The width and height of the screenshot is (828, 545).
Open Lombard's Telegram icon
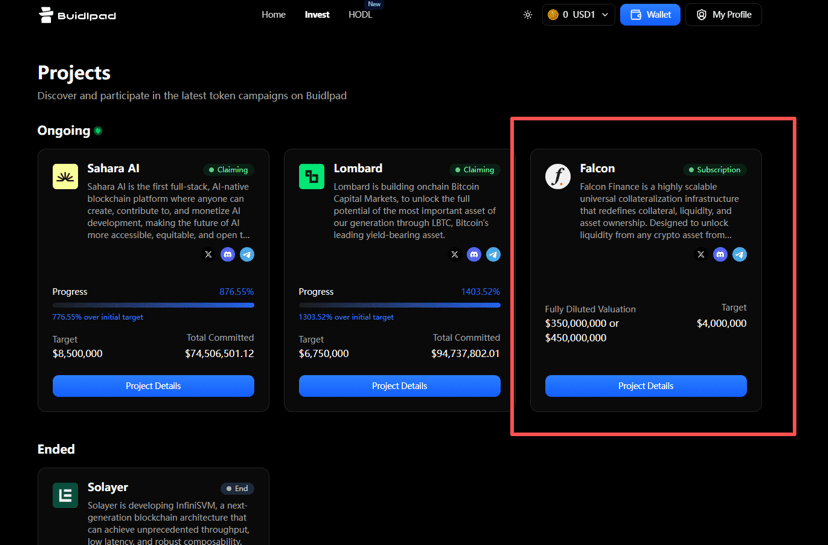[x=493, y=255]
